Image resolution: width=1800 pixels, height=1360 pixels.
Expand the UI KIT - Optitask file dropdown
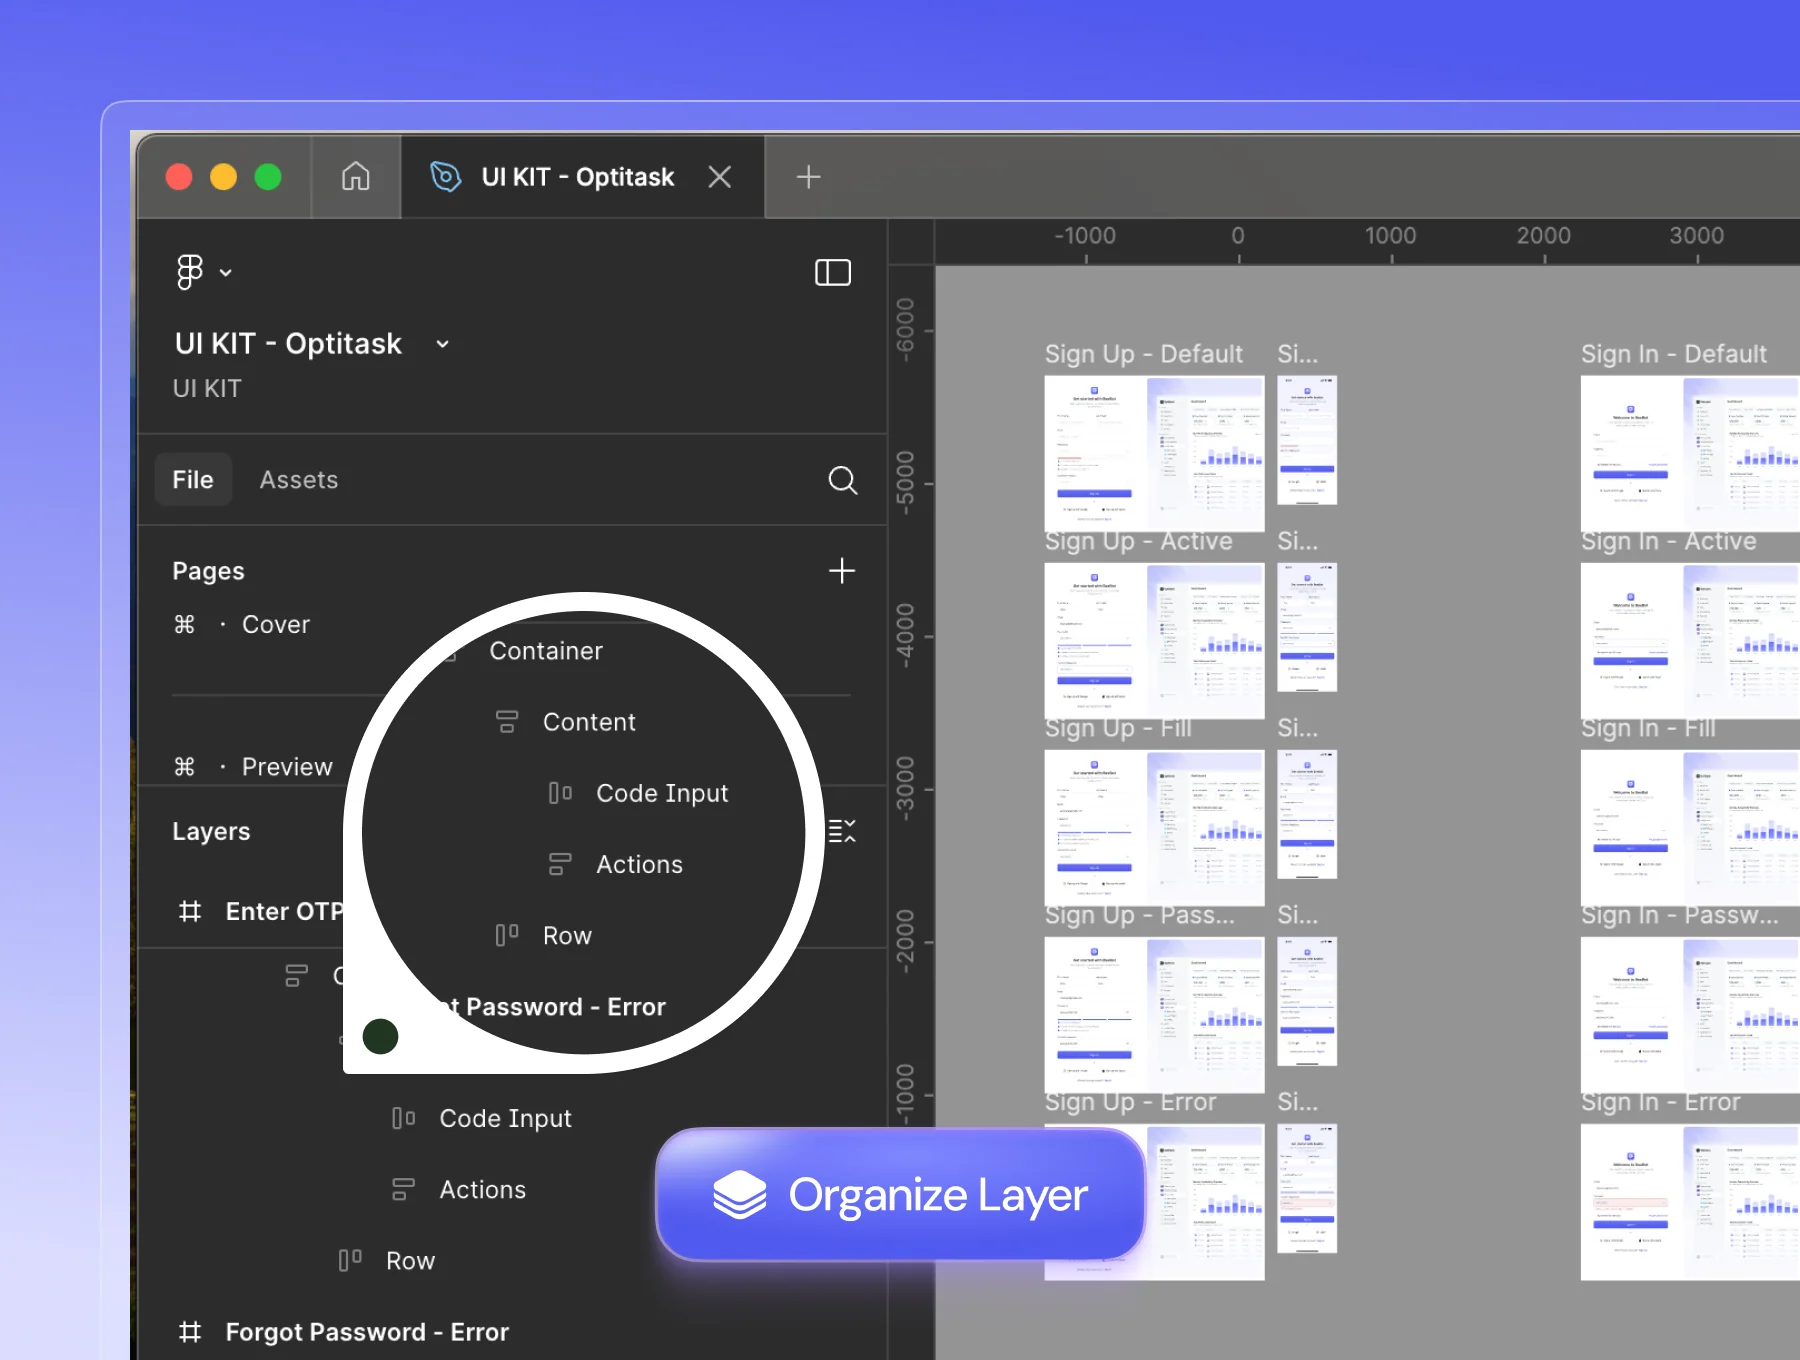pyautogui.click(x=442, y=344)
